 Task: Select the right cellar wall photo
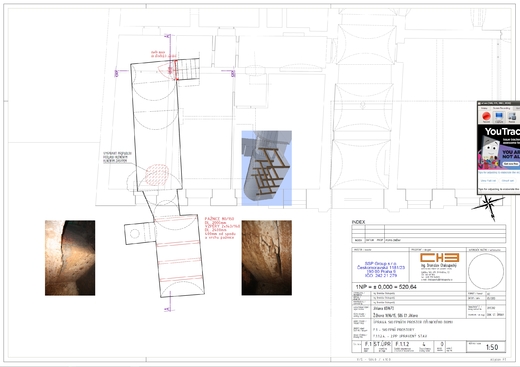(x=267, y=258)
